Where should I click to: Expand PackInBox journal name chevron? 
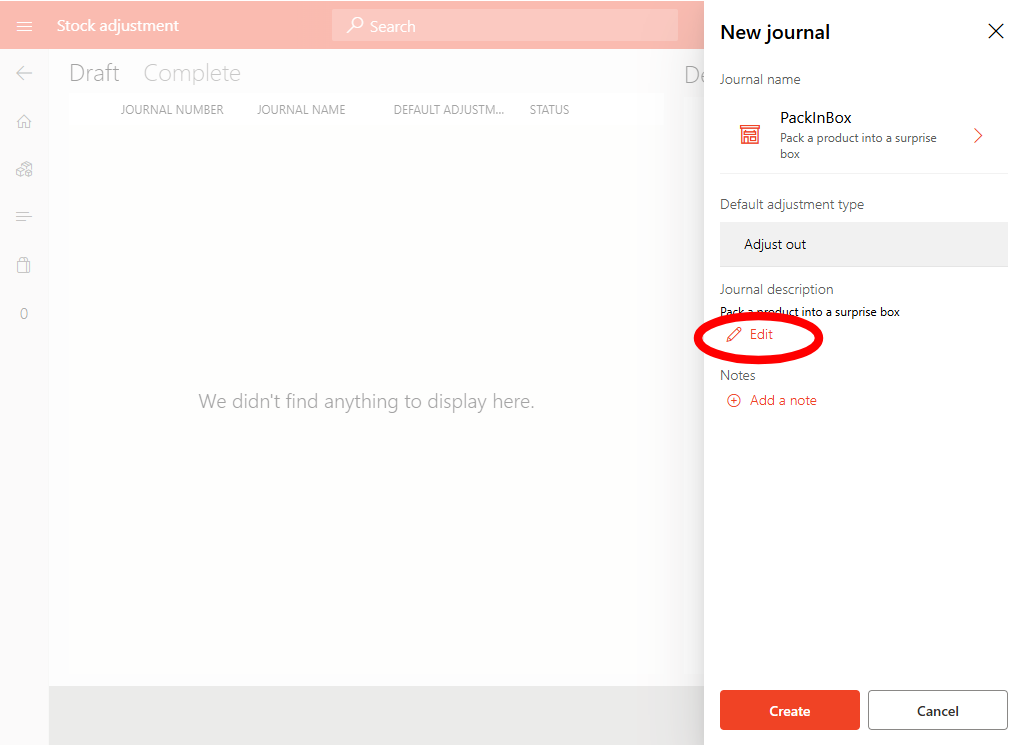[977, 136]
